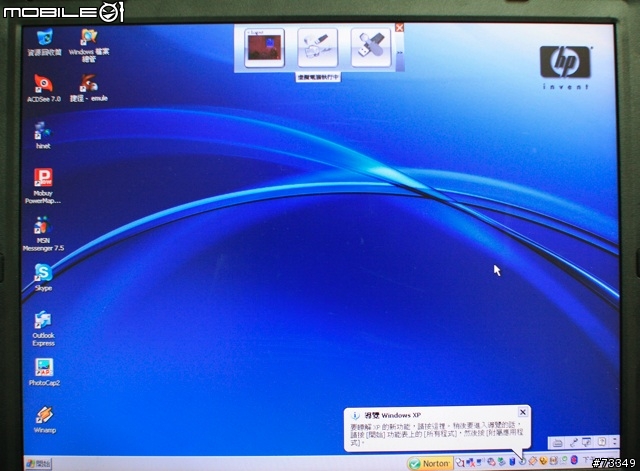This screenshot has width=640, height=471.
Task: Open the emule shortcut icon
Action: (x=89, y=88)
